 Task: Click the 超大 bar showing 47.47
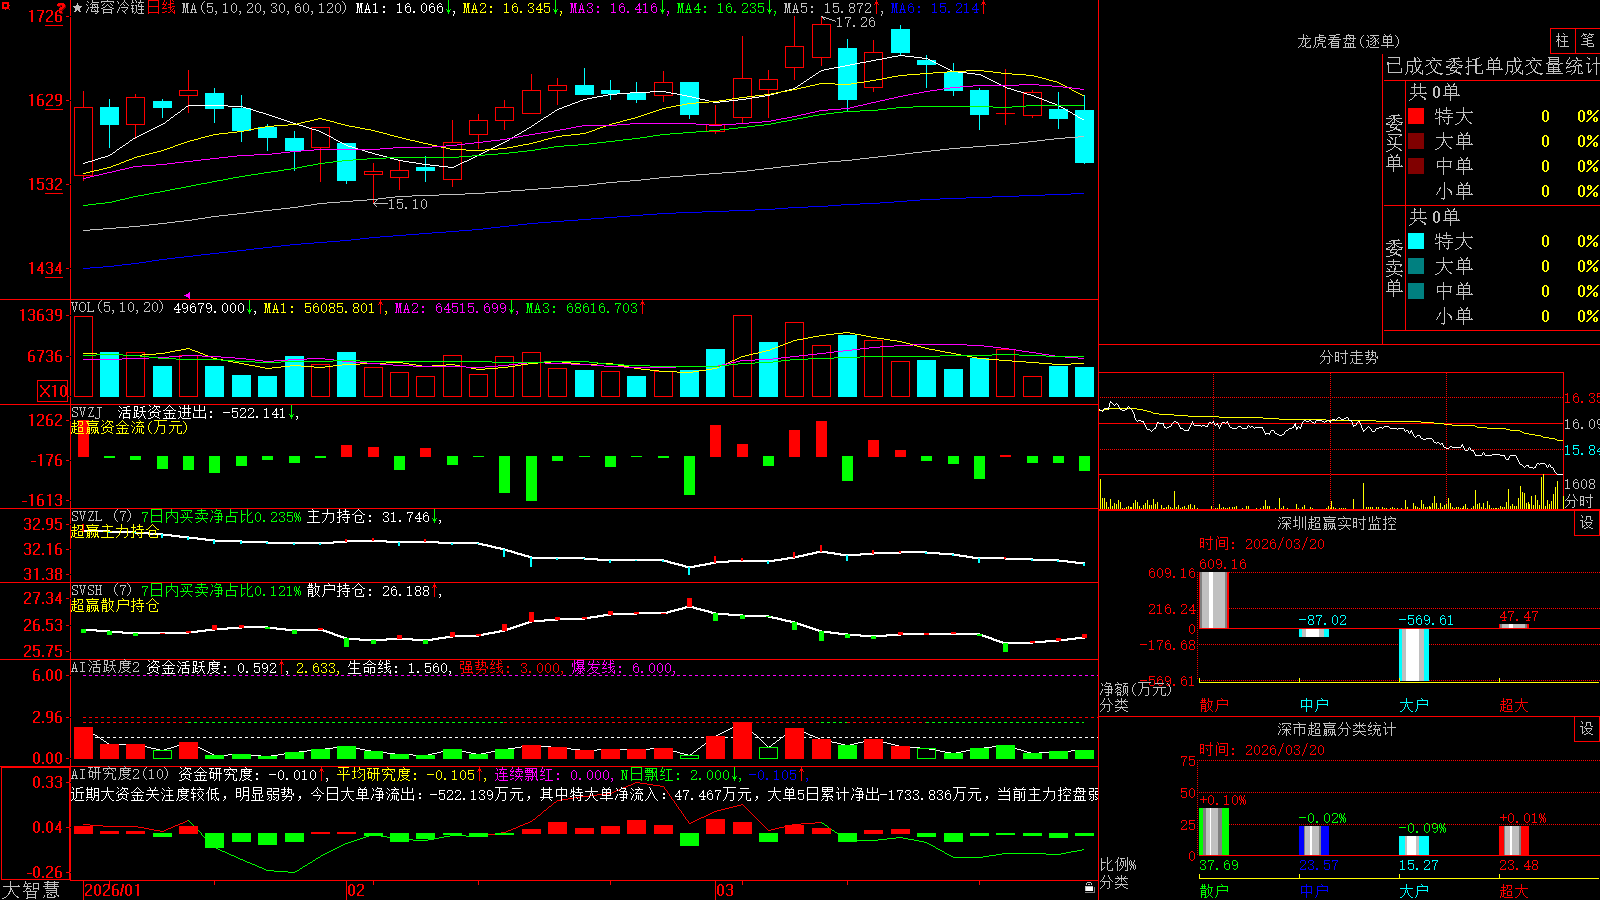(1513, 626)
